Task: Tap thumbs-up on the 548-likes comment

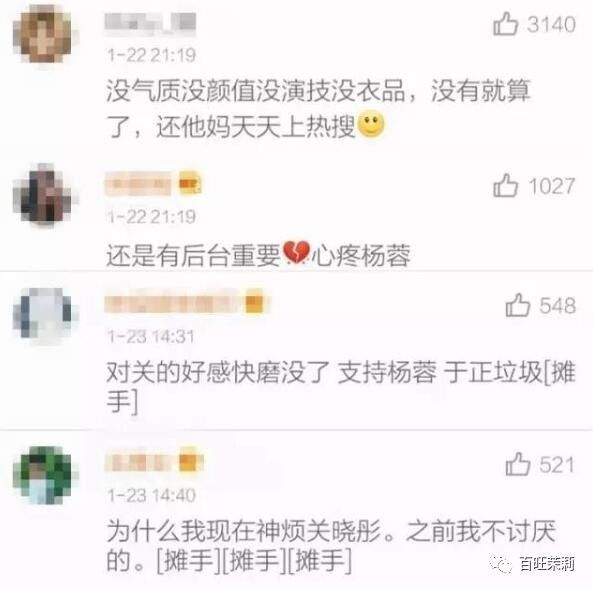Action: coord(517,305)
